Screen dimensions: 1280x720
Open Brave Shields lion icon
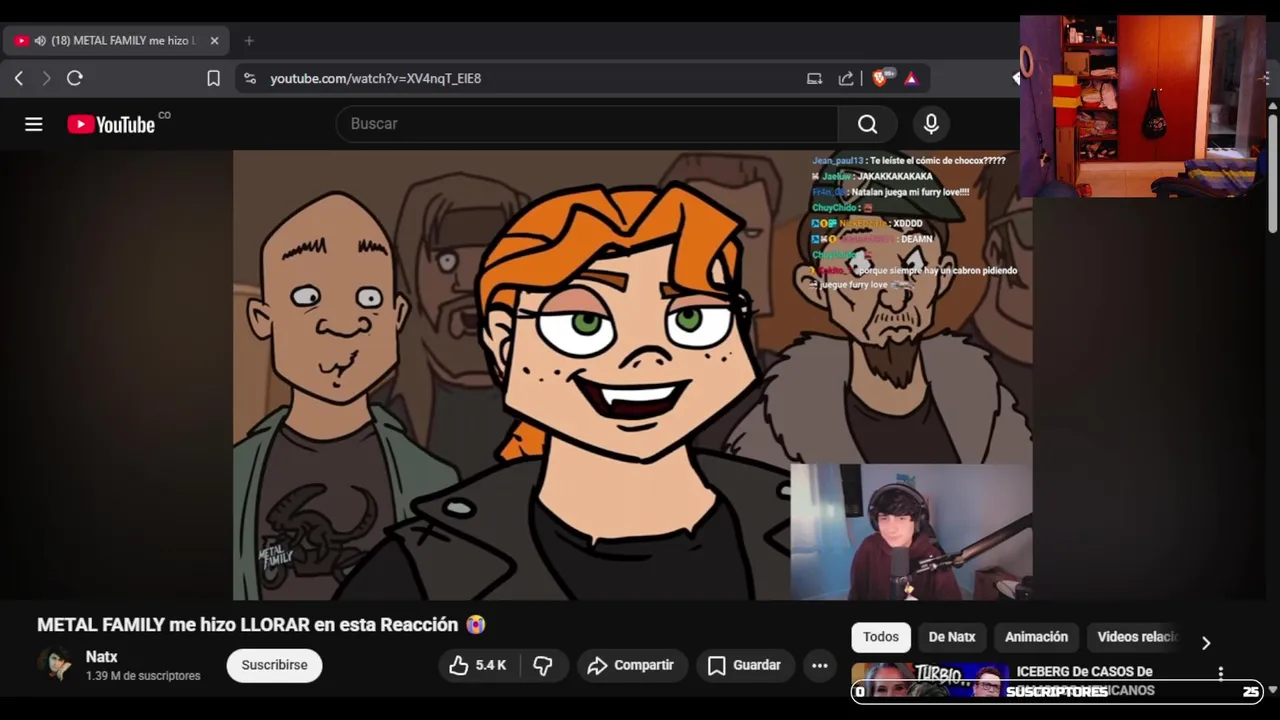[880, 78]
